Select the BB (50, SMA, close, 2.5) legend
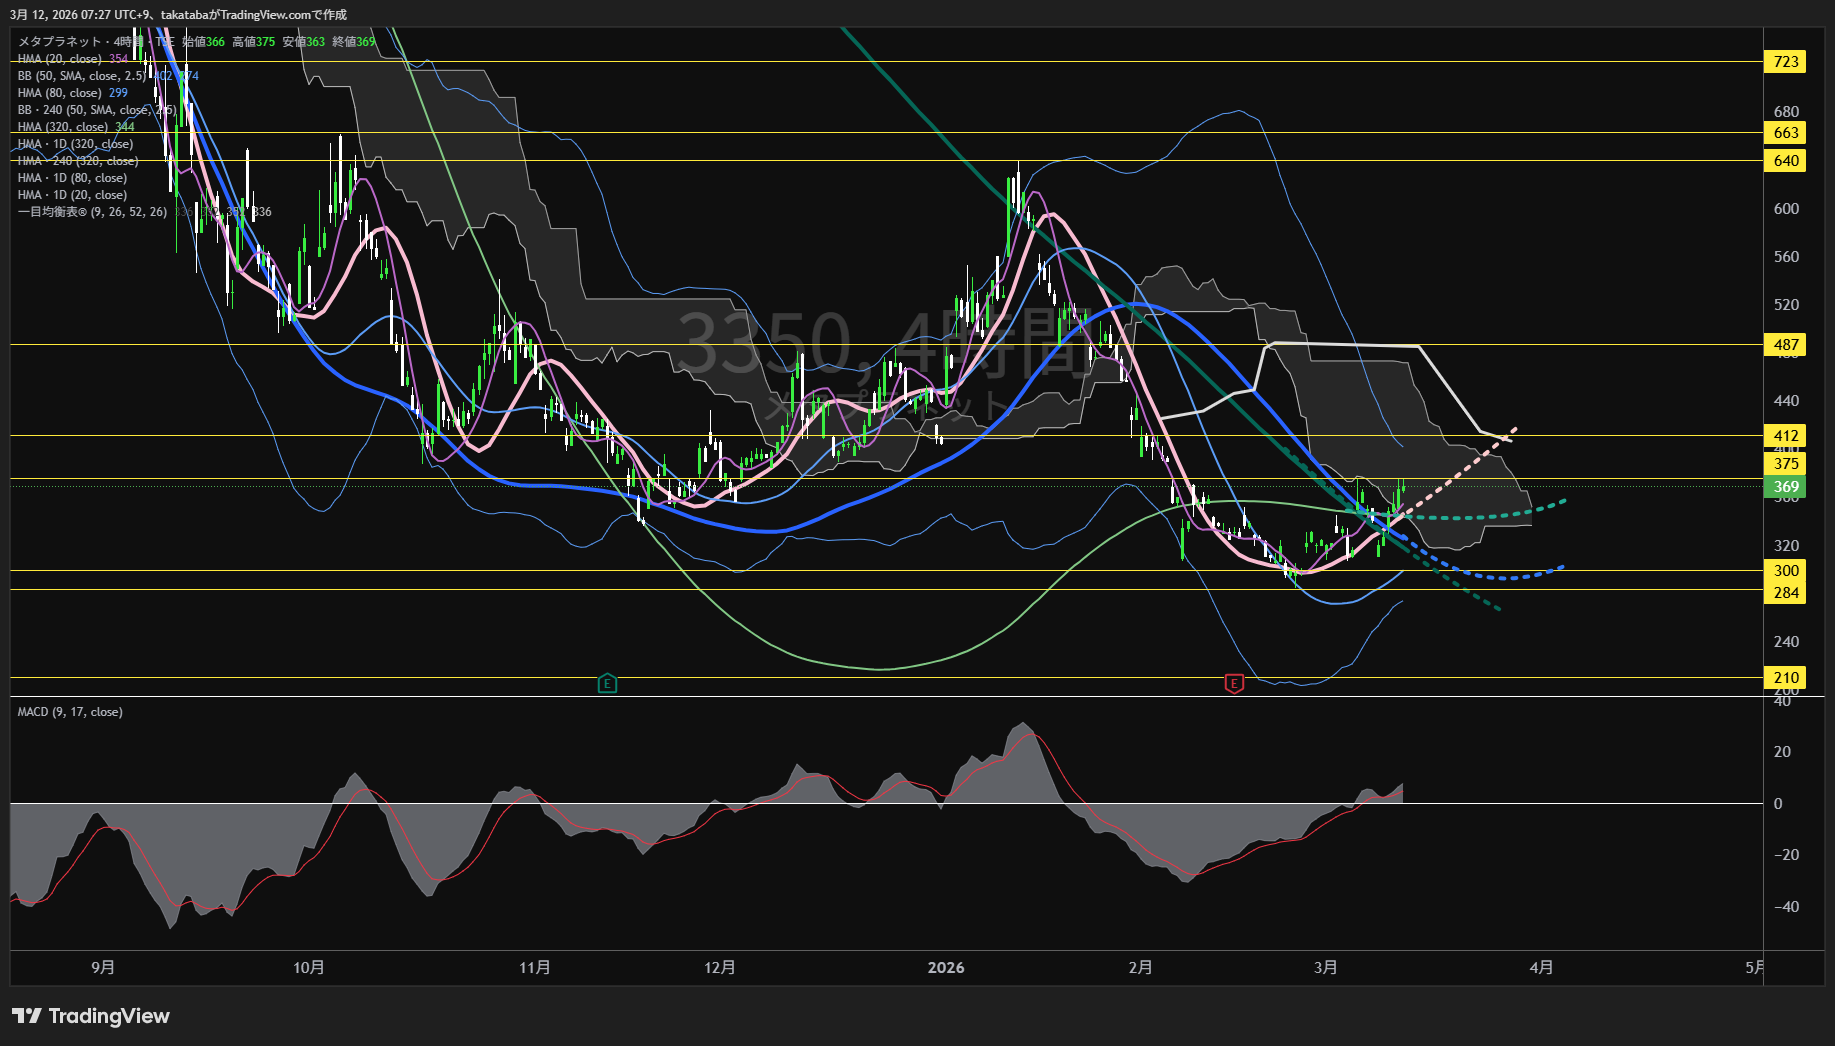The image size is (1835, 1046). (x=80, y=76)
